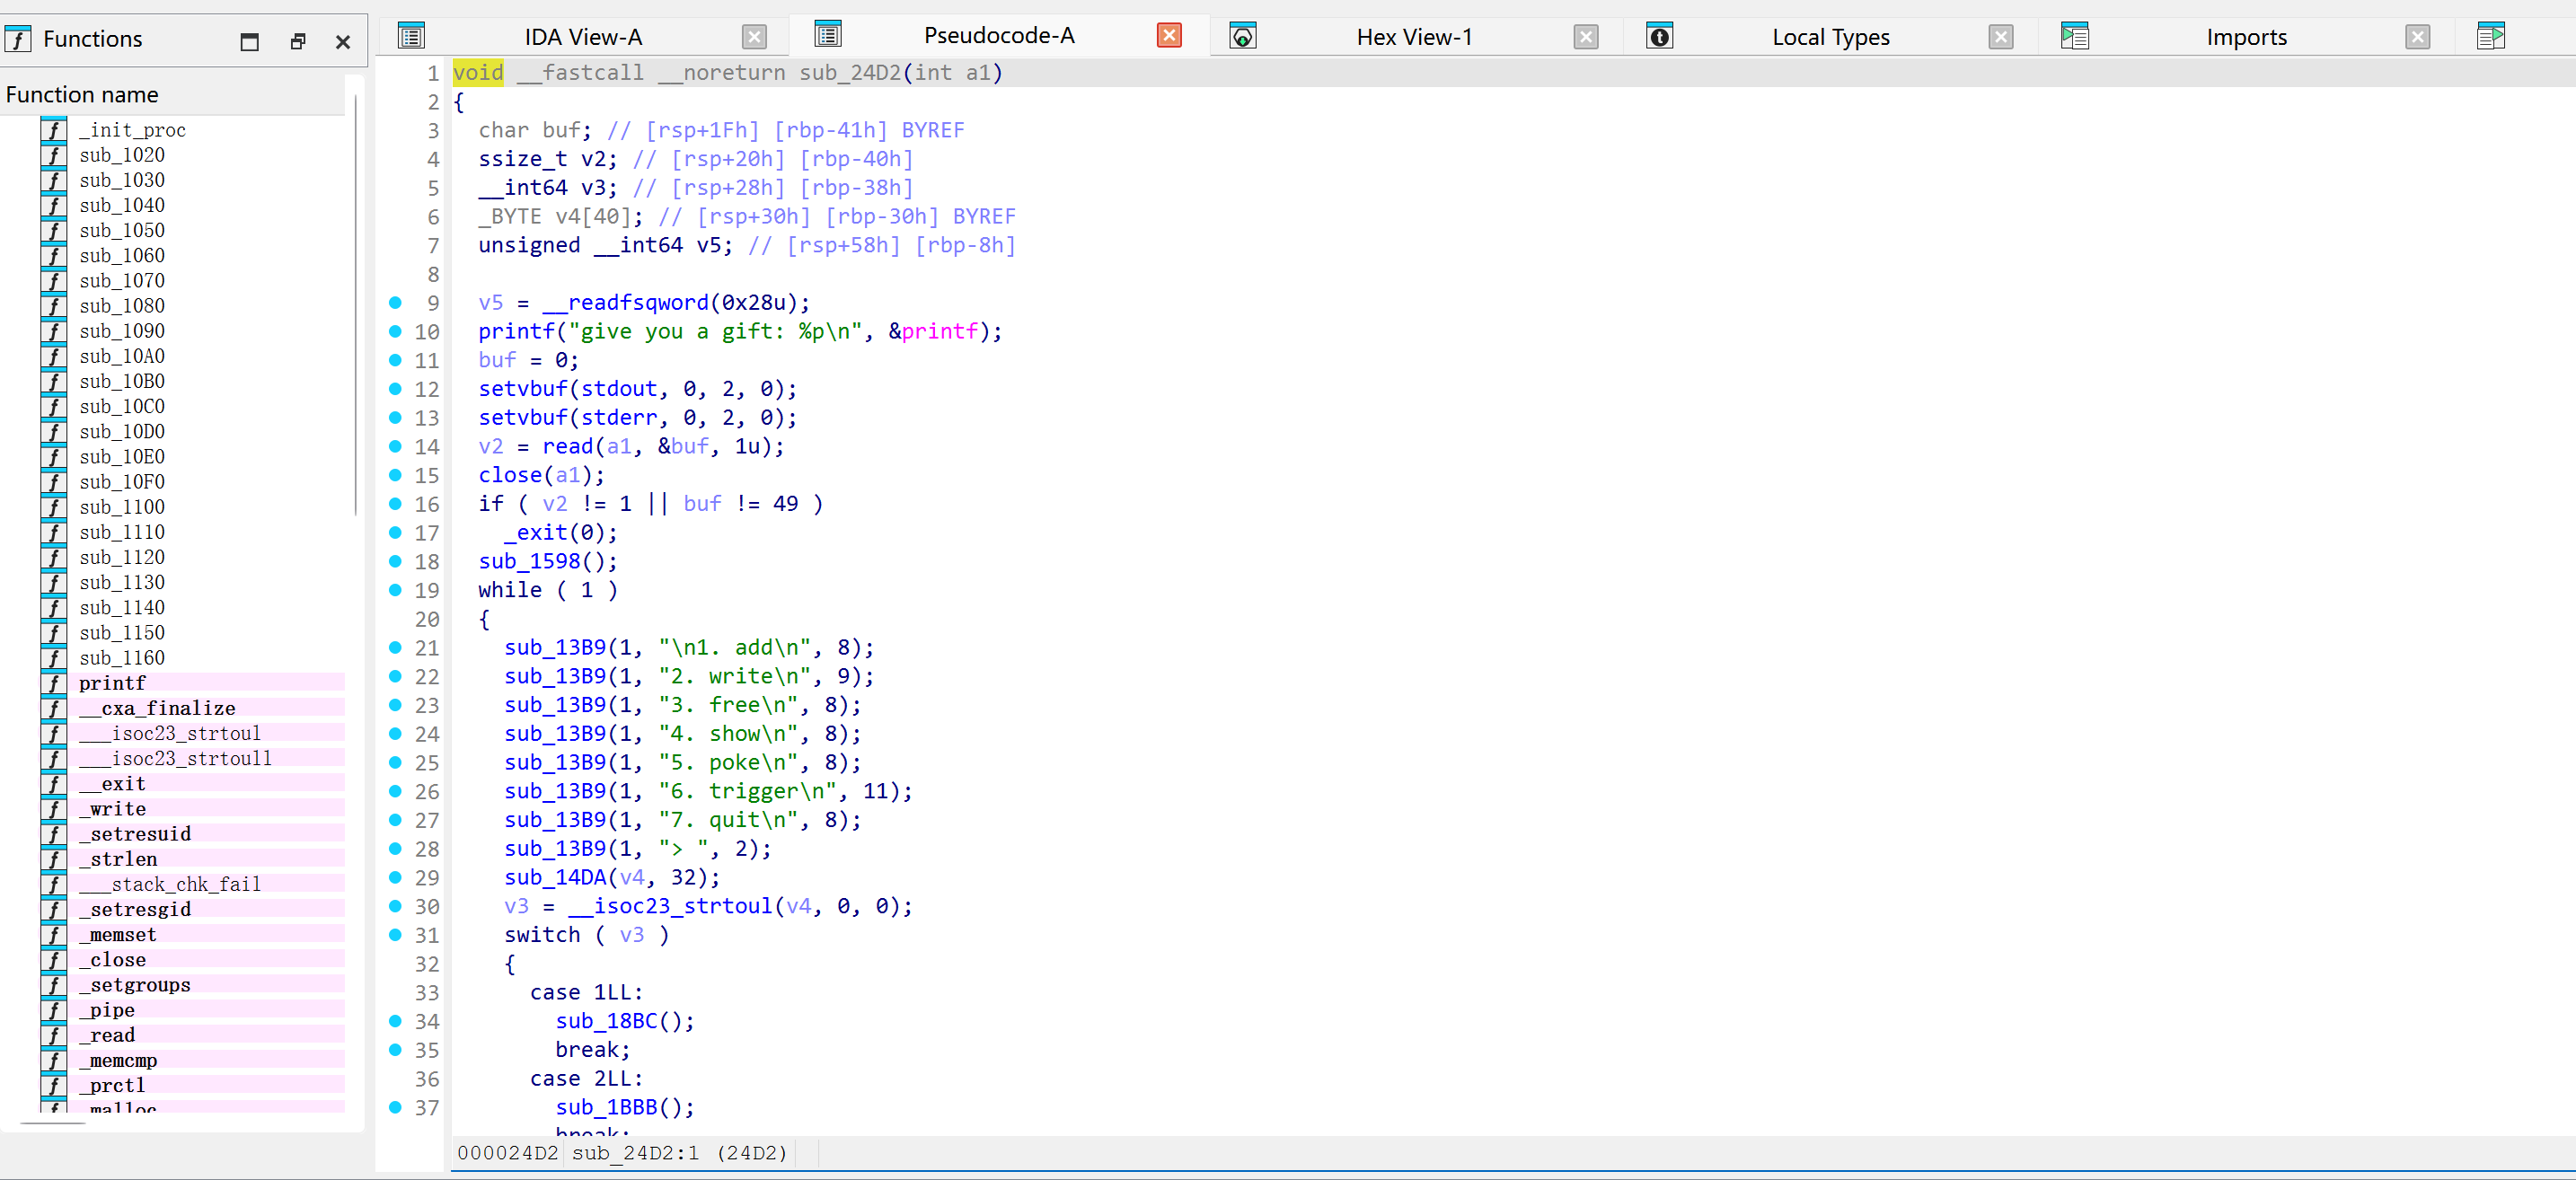This screenshot has width=2576, height=1180.
Task: Click the function icon next to sub_10A0
Action: pos(54,356)
